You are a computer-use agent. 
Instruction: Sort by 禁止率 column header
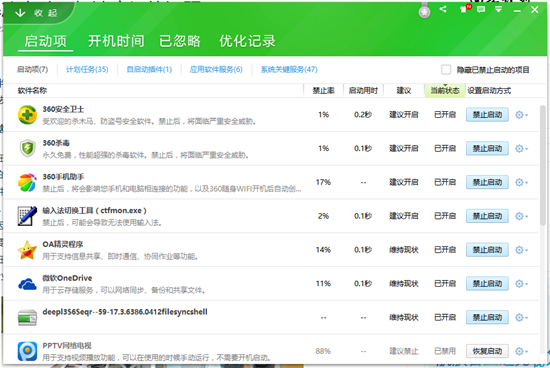point(323,91)
